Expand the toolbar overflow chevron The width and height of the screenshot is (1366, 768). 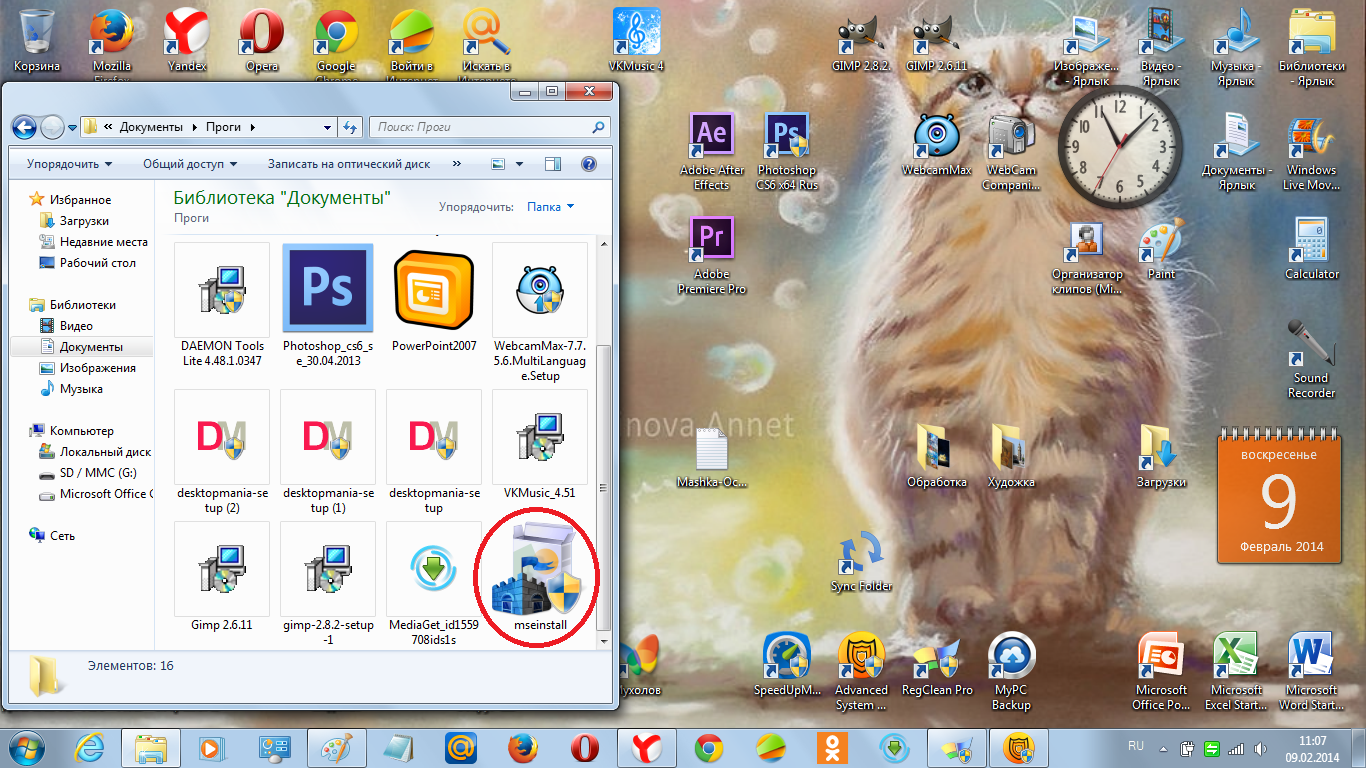pos(457,164)
